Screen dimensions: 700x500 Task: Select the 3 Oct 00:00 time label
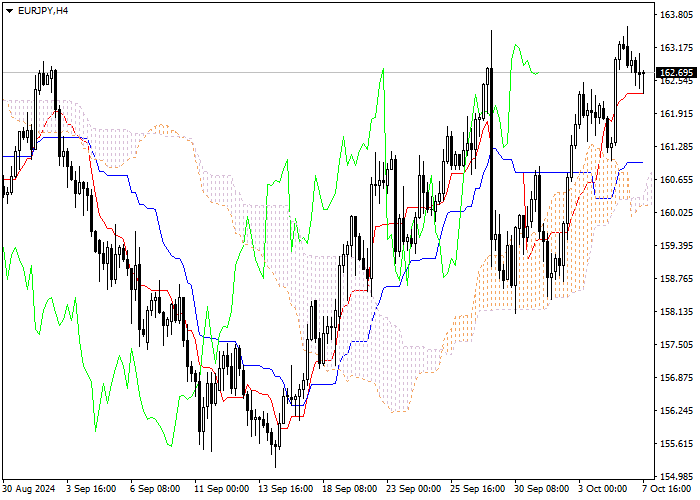(603, 489)
